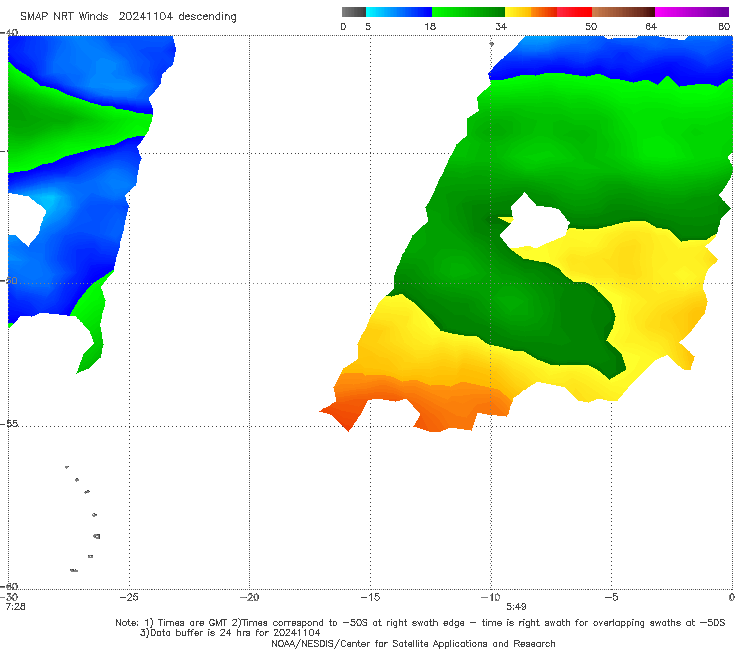Click the red segment of the colorbar
740x650 pixels.
tap(574, 12)
